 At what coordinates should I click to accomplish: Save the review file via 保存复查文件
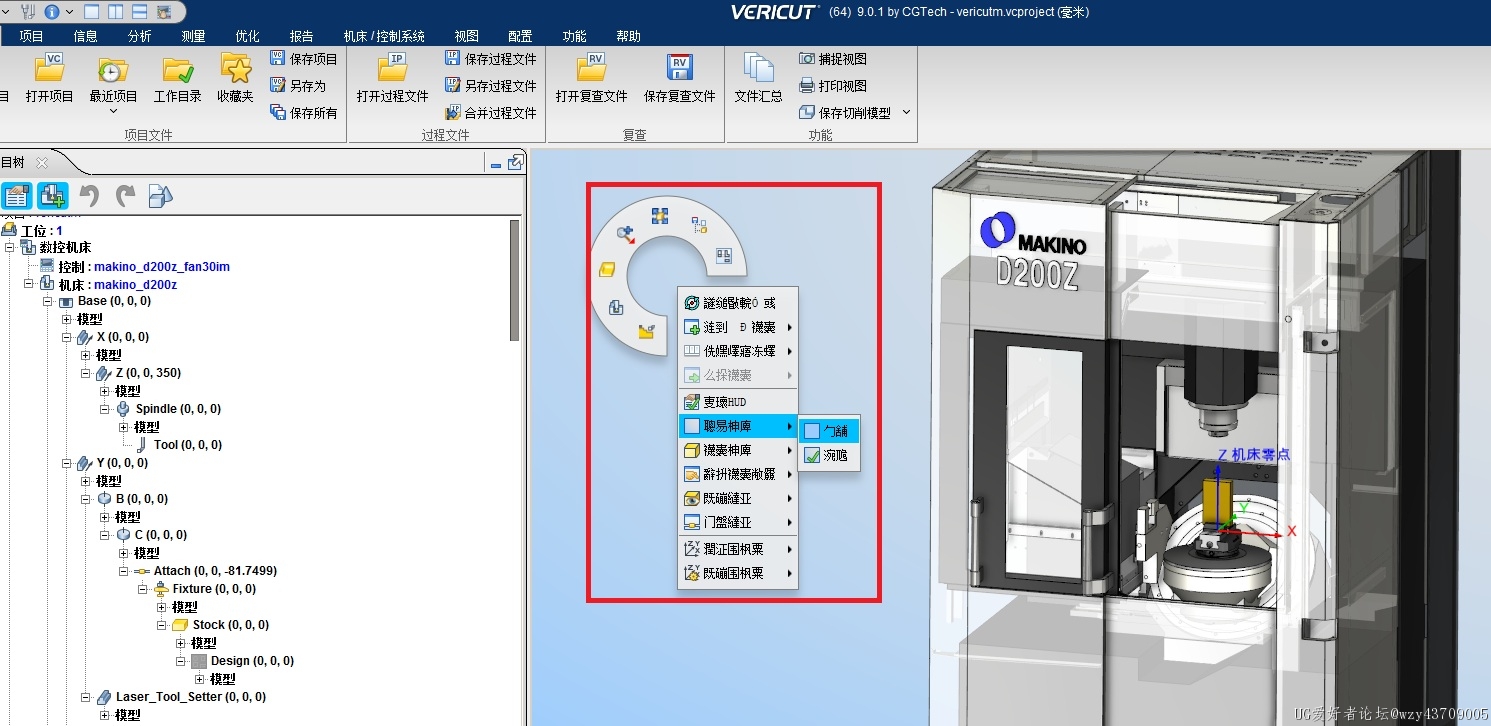680,79
